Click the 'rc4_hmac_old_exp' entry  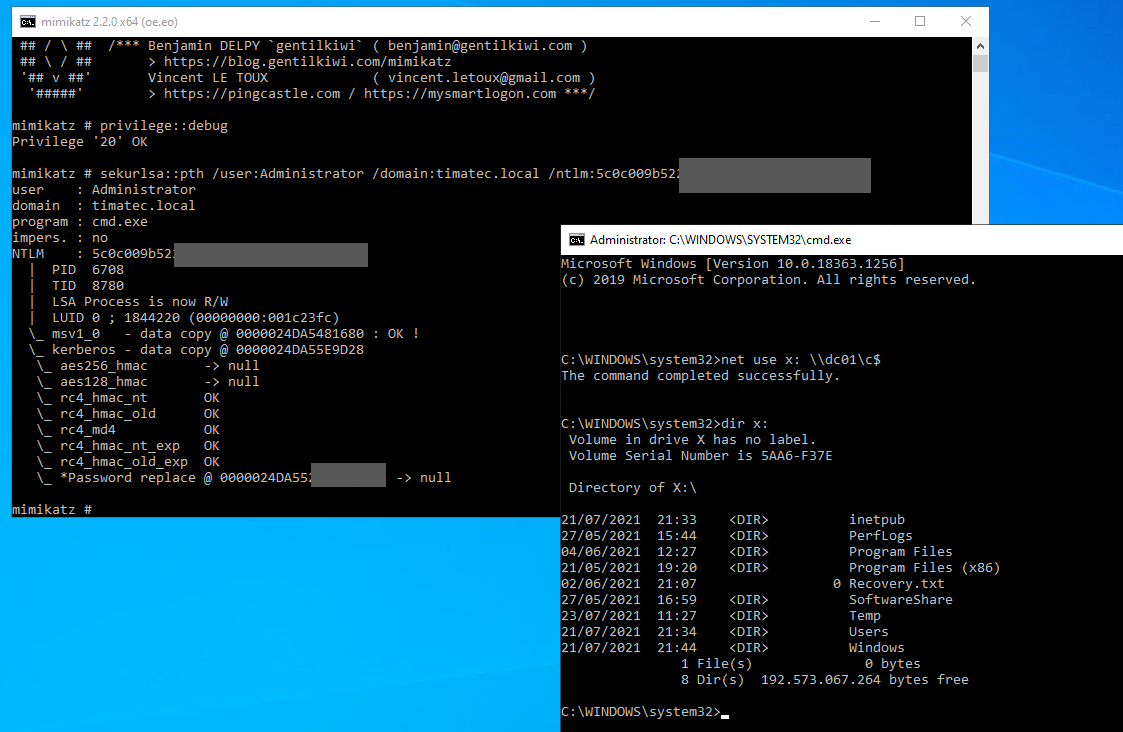[x=127, y=462]
